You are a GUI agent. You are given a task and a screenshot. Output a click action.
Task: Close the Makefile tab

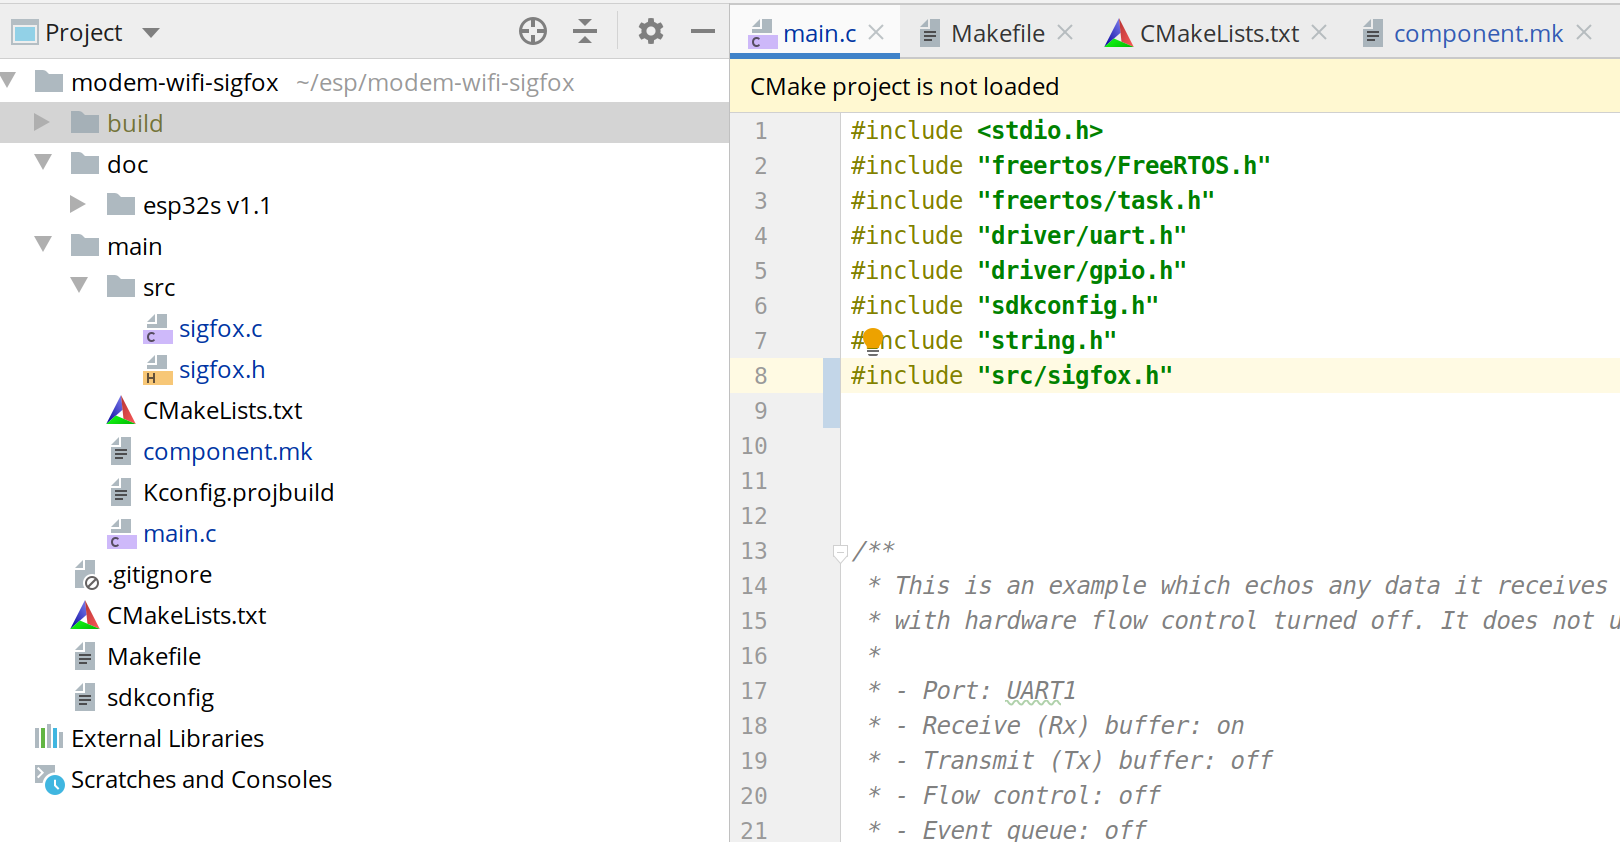pyautogui.click(x=1065, y=33)
